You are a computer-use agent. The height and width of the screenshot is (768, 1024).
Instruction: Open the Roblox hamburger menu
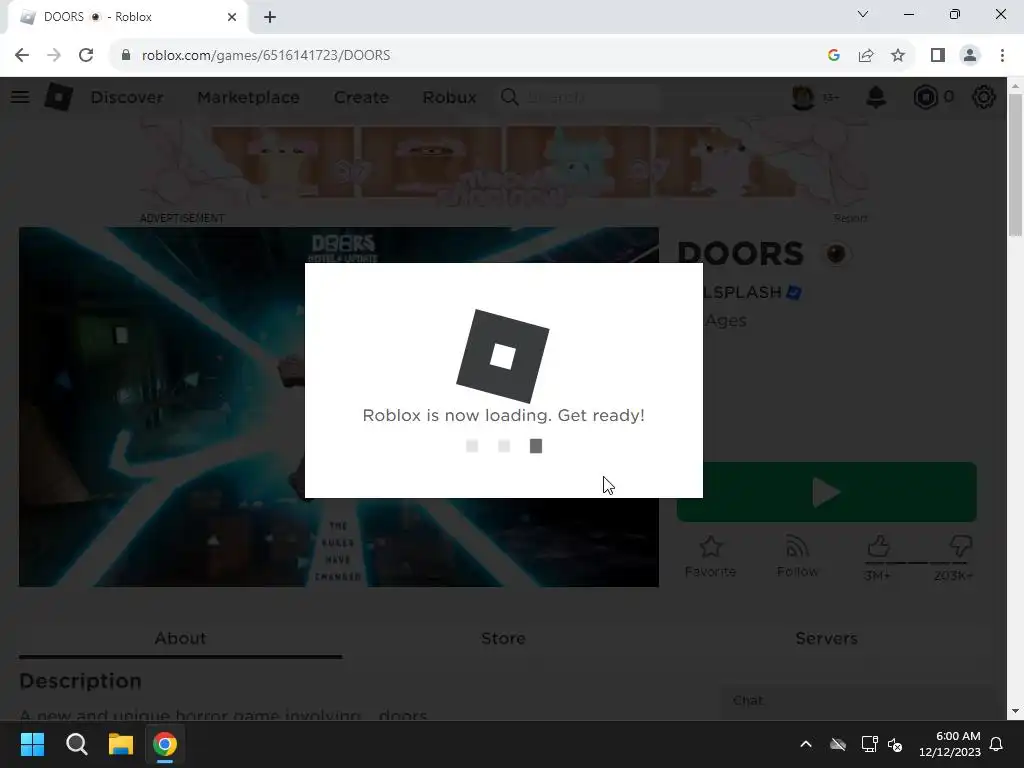(x=20, y=97)
